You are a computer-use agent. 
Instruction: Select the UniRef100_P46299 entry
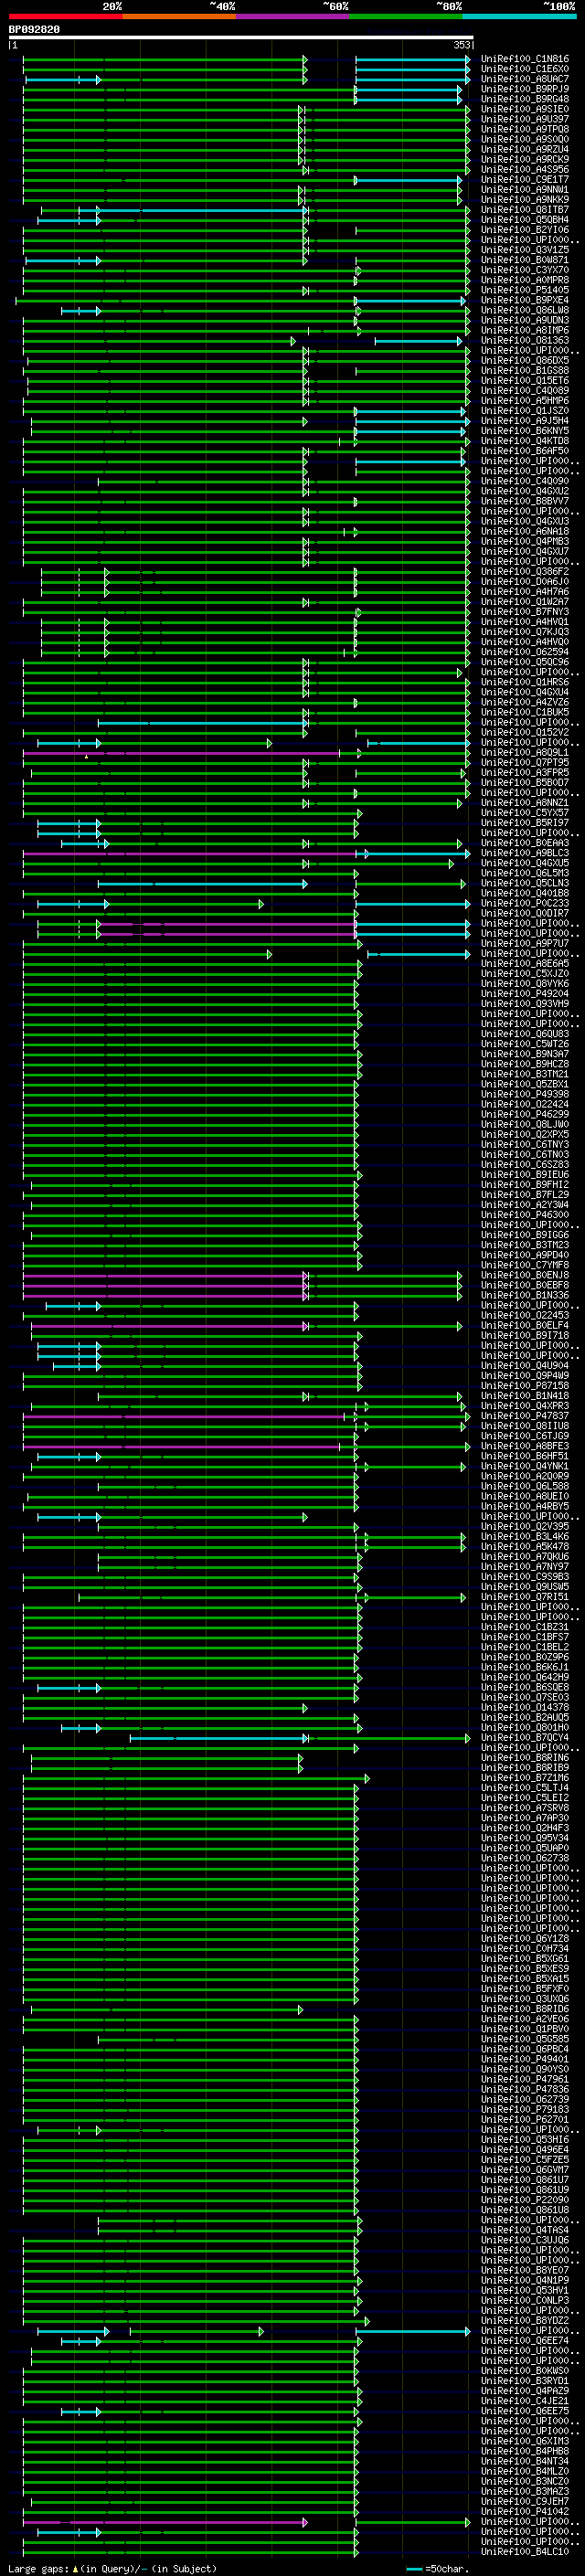point(525,1115)
